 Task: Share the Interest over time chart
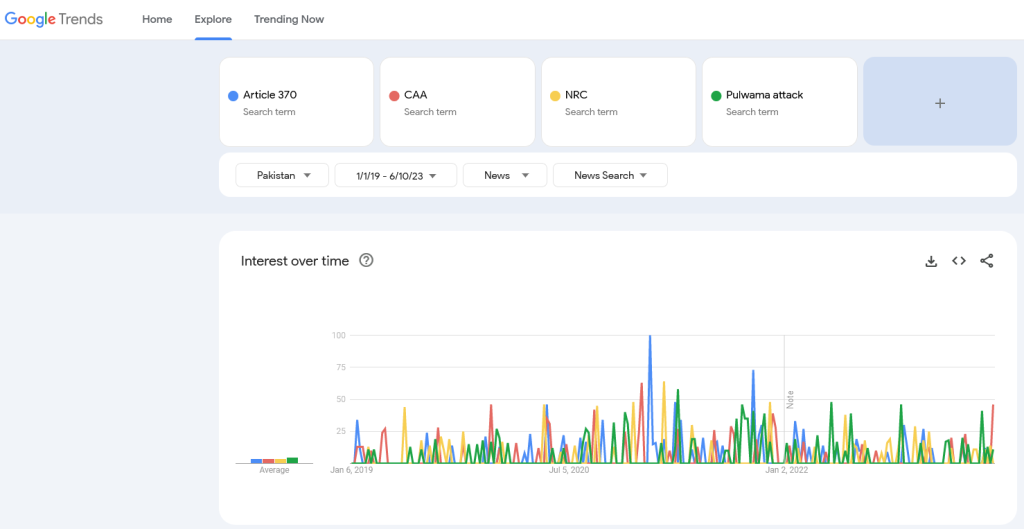click(x=986, y=261)
